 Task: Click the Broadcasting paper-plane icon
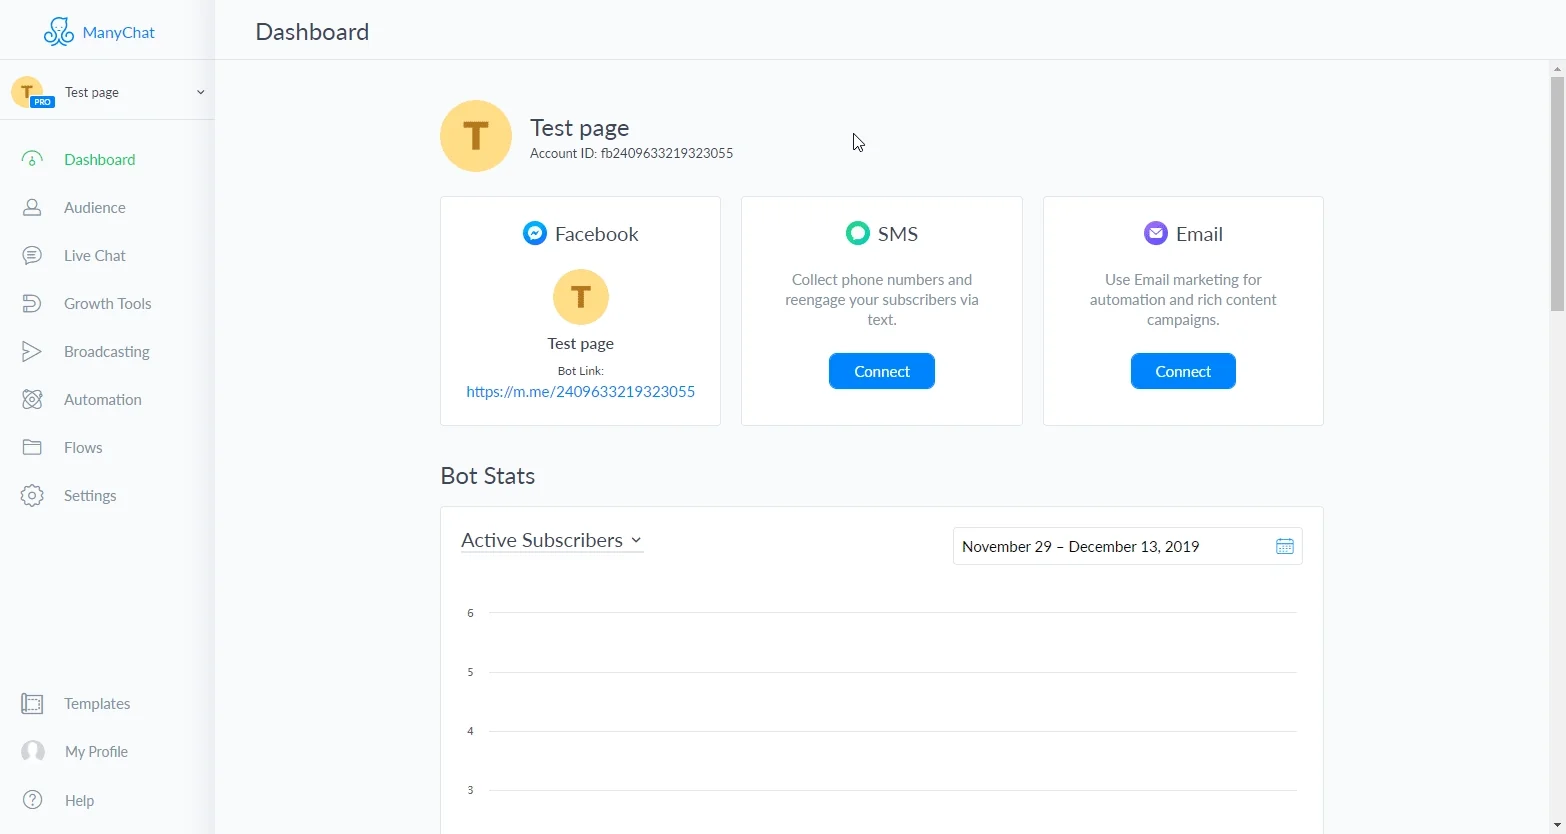32,351
